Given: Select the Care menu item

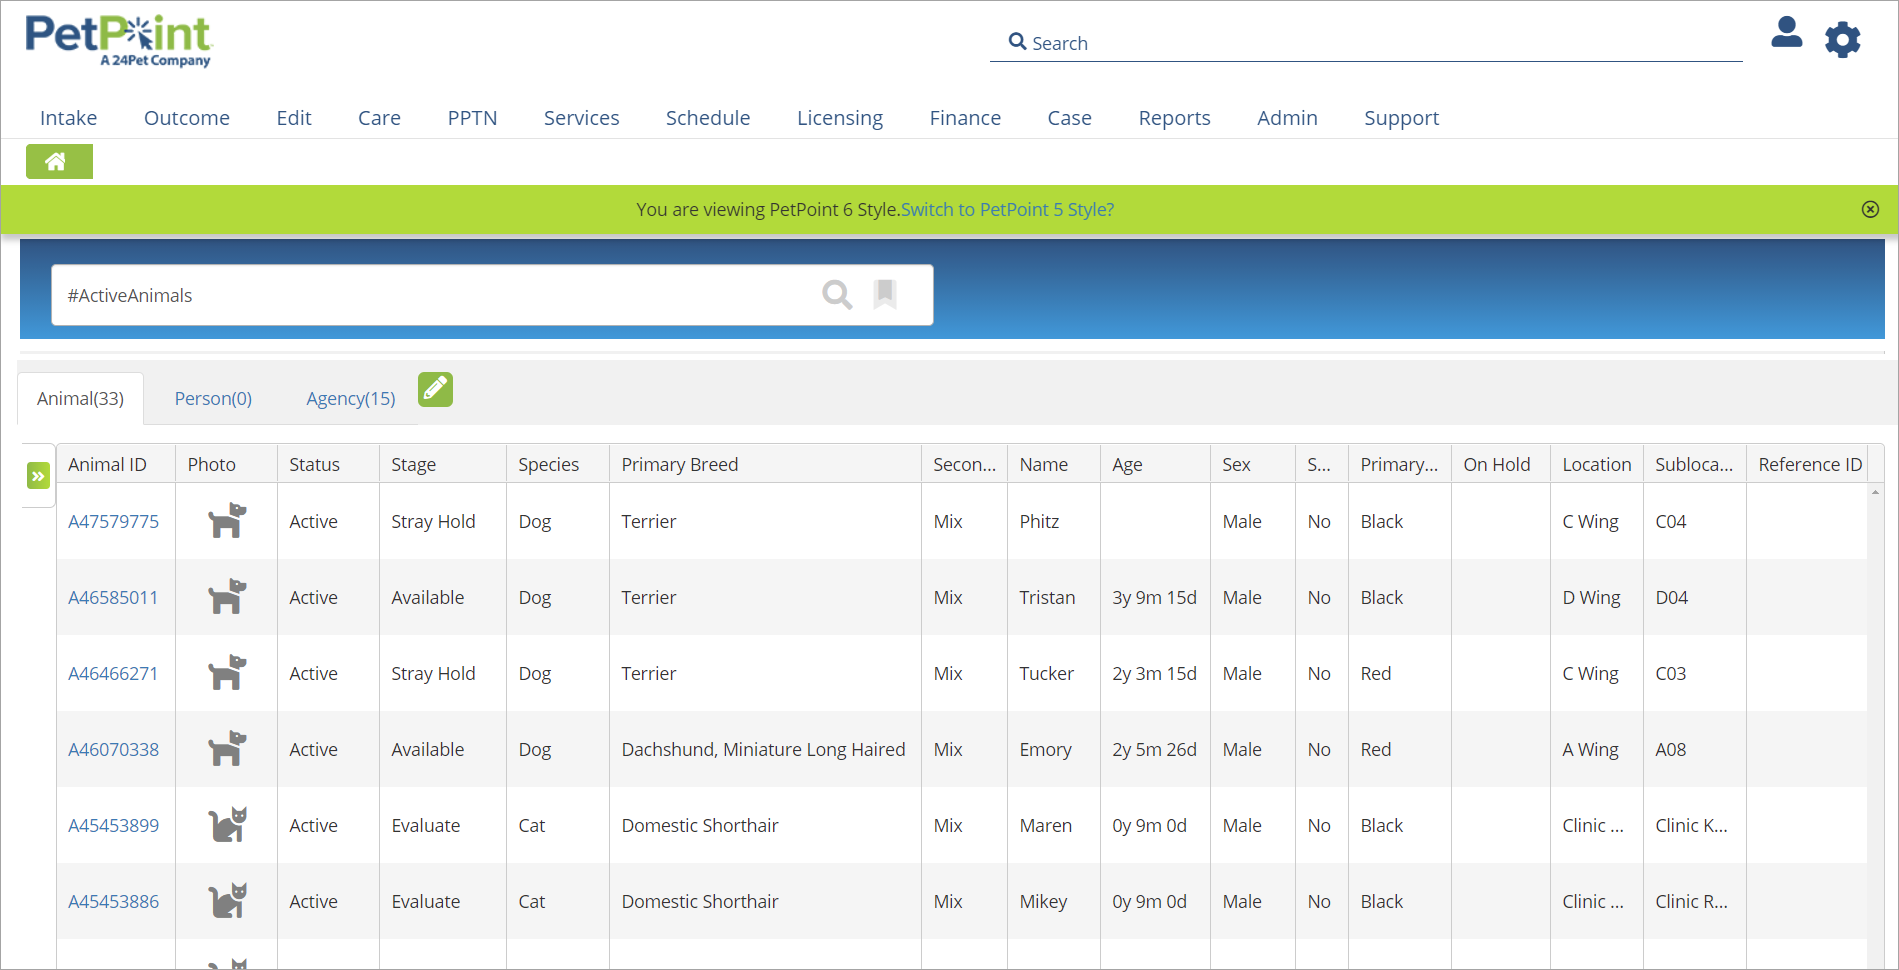Looking at the screenshot, I should coord(378,117).
